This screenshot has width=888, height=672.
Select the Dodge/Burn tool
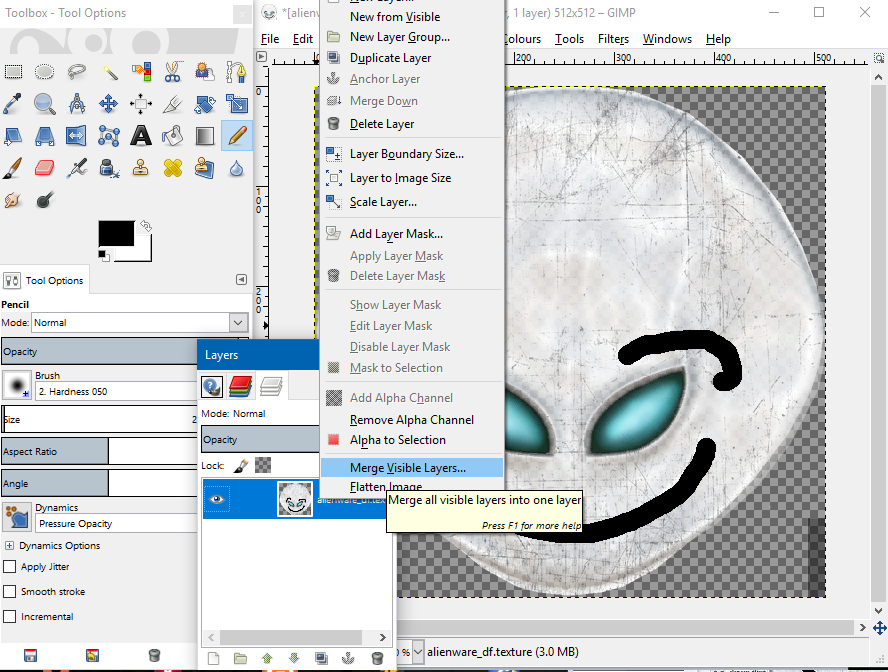(x=45, y=200)
